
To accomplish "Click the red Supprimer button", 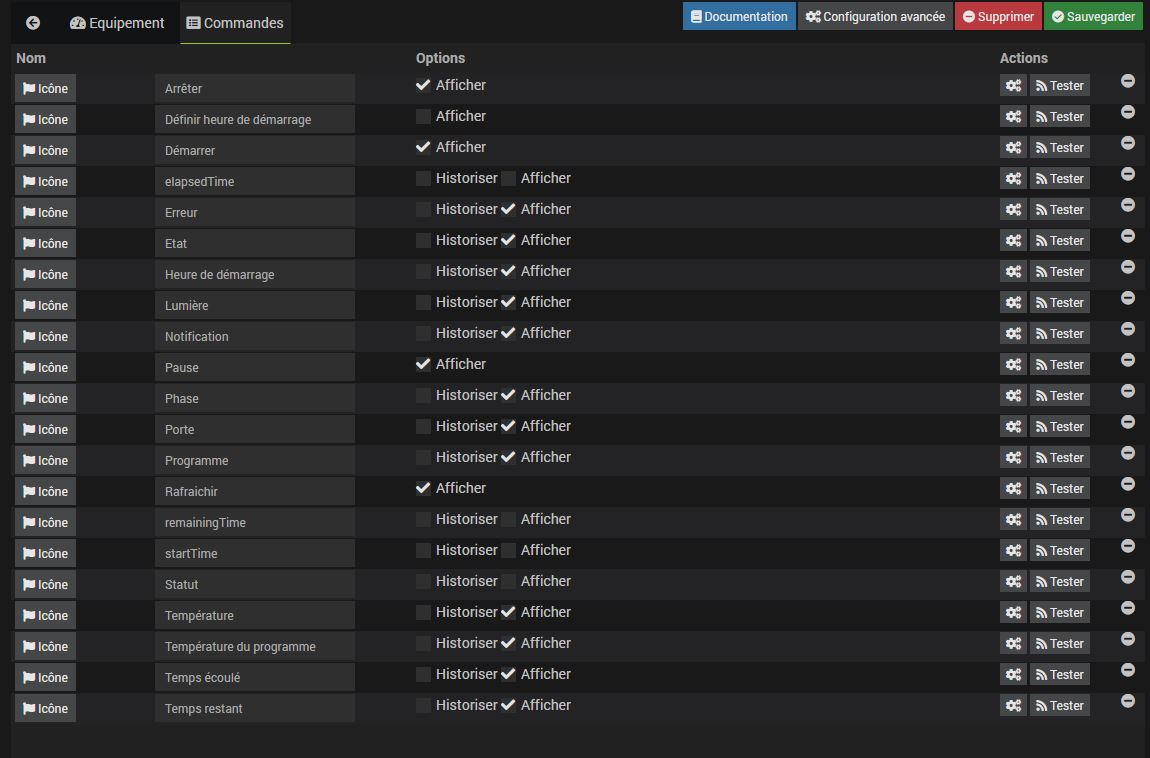I will point(998,16).
